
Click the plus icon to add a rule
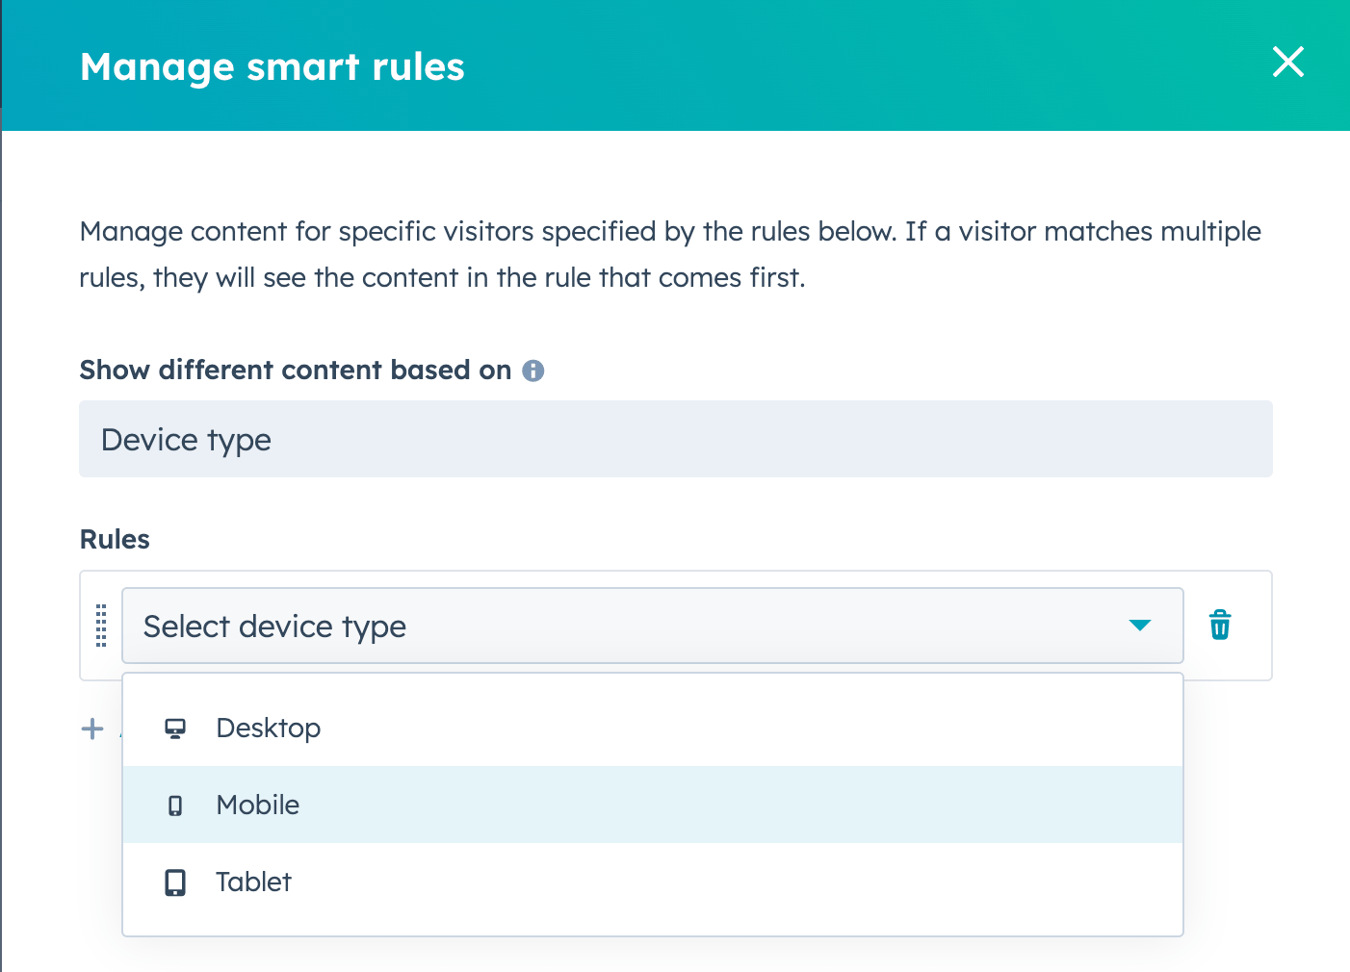(92, 729)
